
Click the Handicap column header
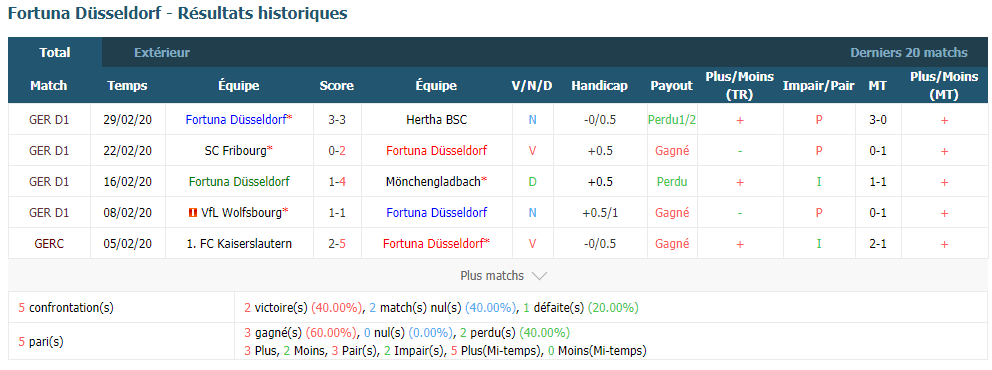[599, 86]
